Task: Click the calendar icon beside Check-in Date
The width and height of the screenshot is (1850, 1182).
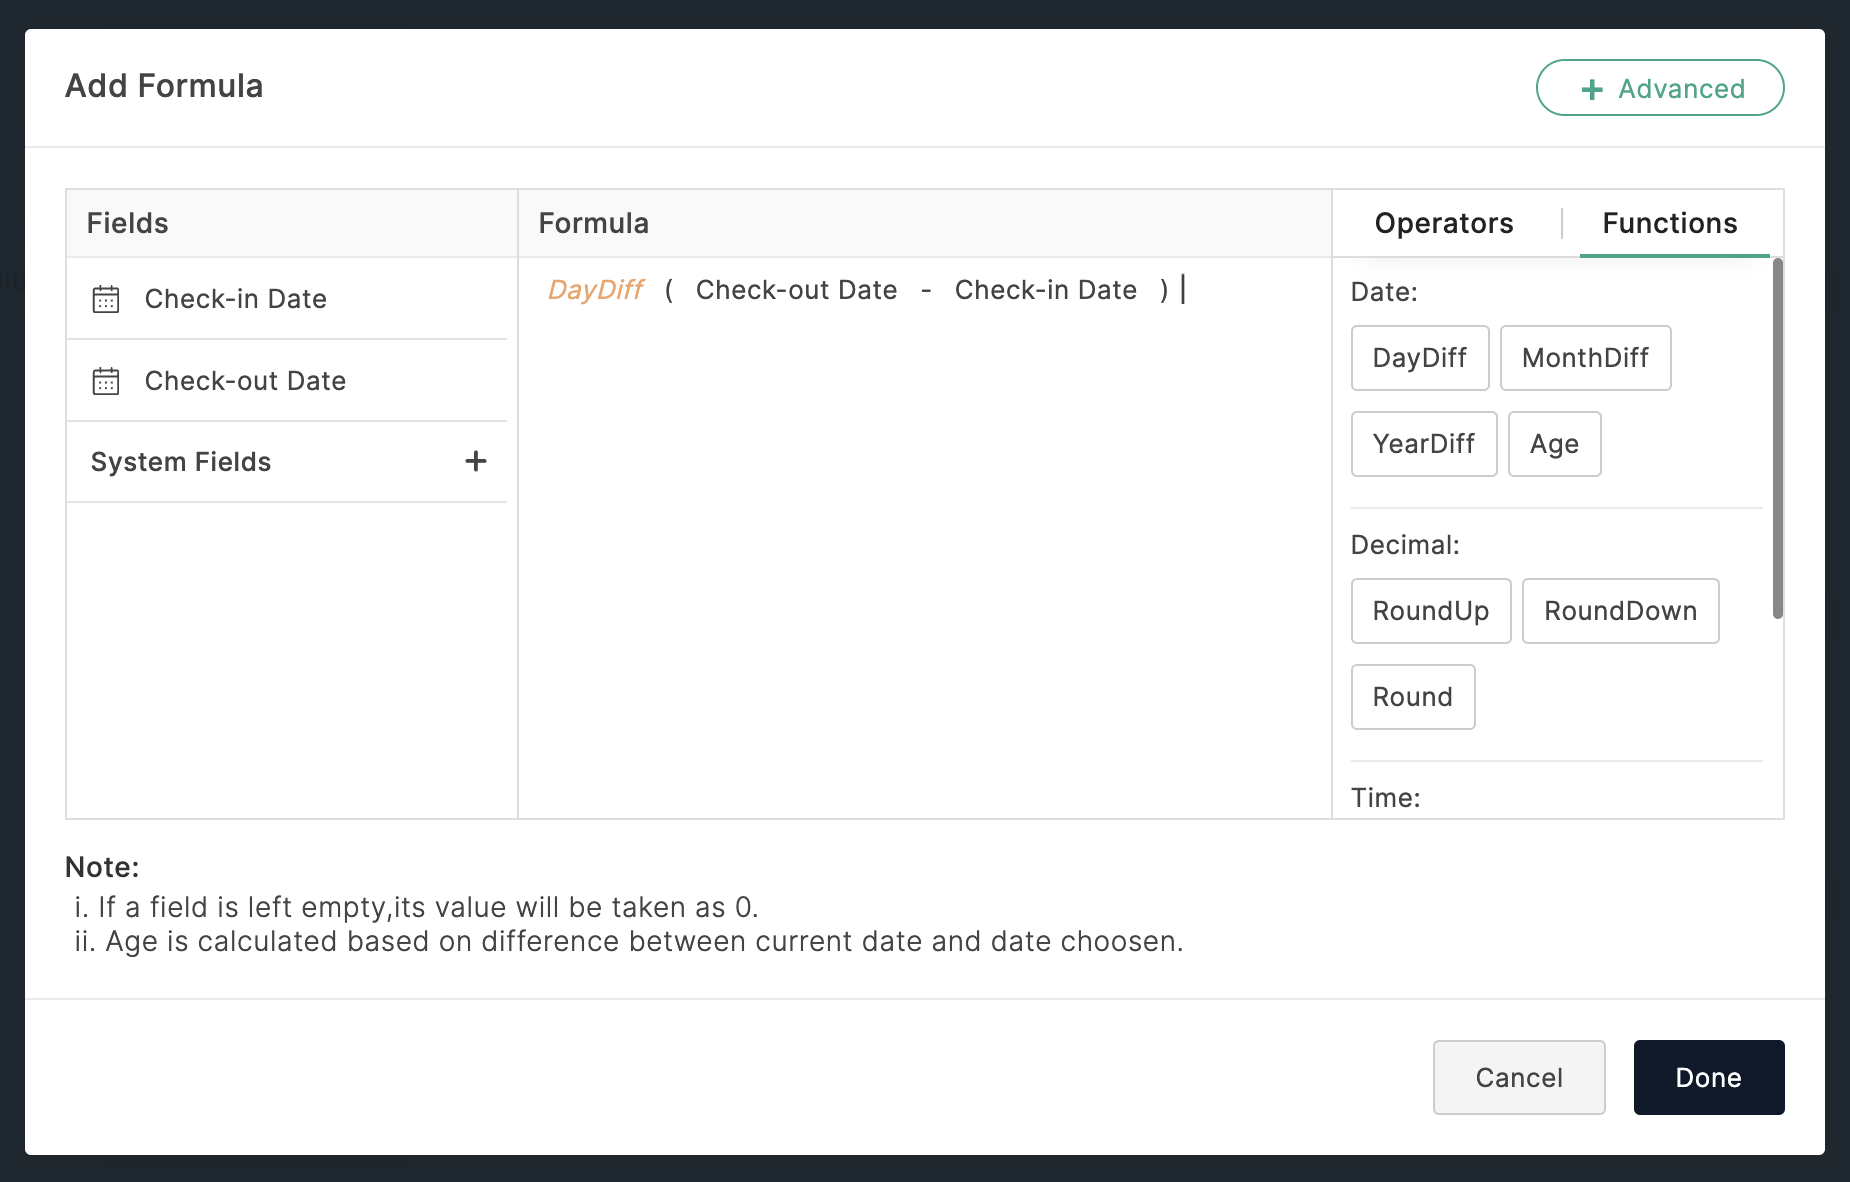Action: point(106,299)
